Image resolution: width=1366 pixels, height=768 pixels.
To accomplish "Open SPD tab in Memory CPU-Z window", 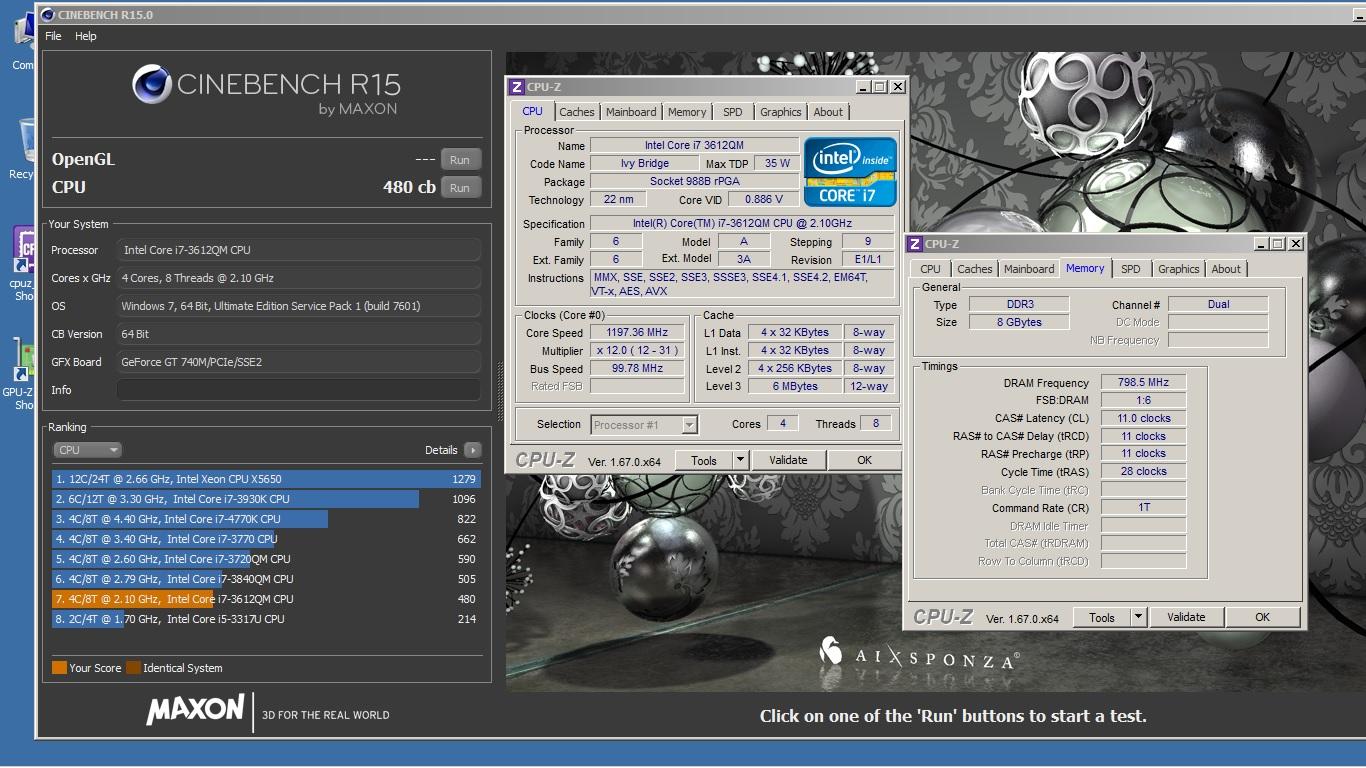I will pyautogui.click(x=1131, y=269).
